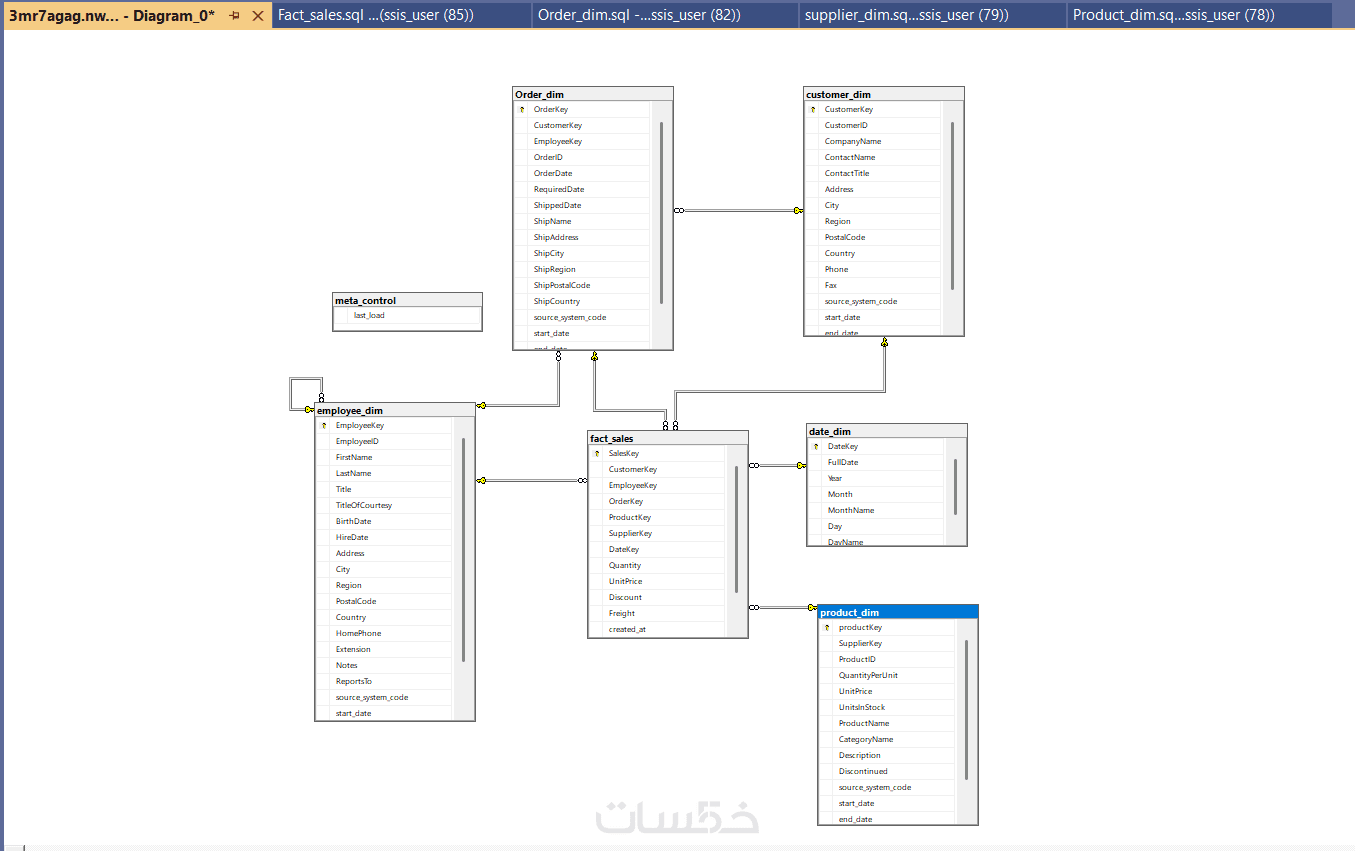The width and height of the screenshot is (1355, 851).
Task: Select the QuantityPerUnit column in product_dim
Action: pos(887,675)
